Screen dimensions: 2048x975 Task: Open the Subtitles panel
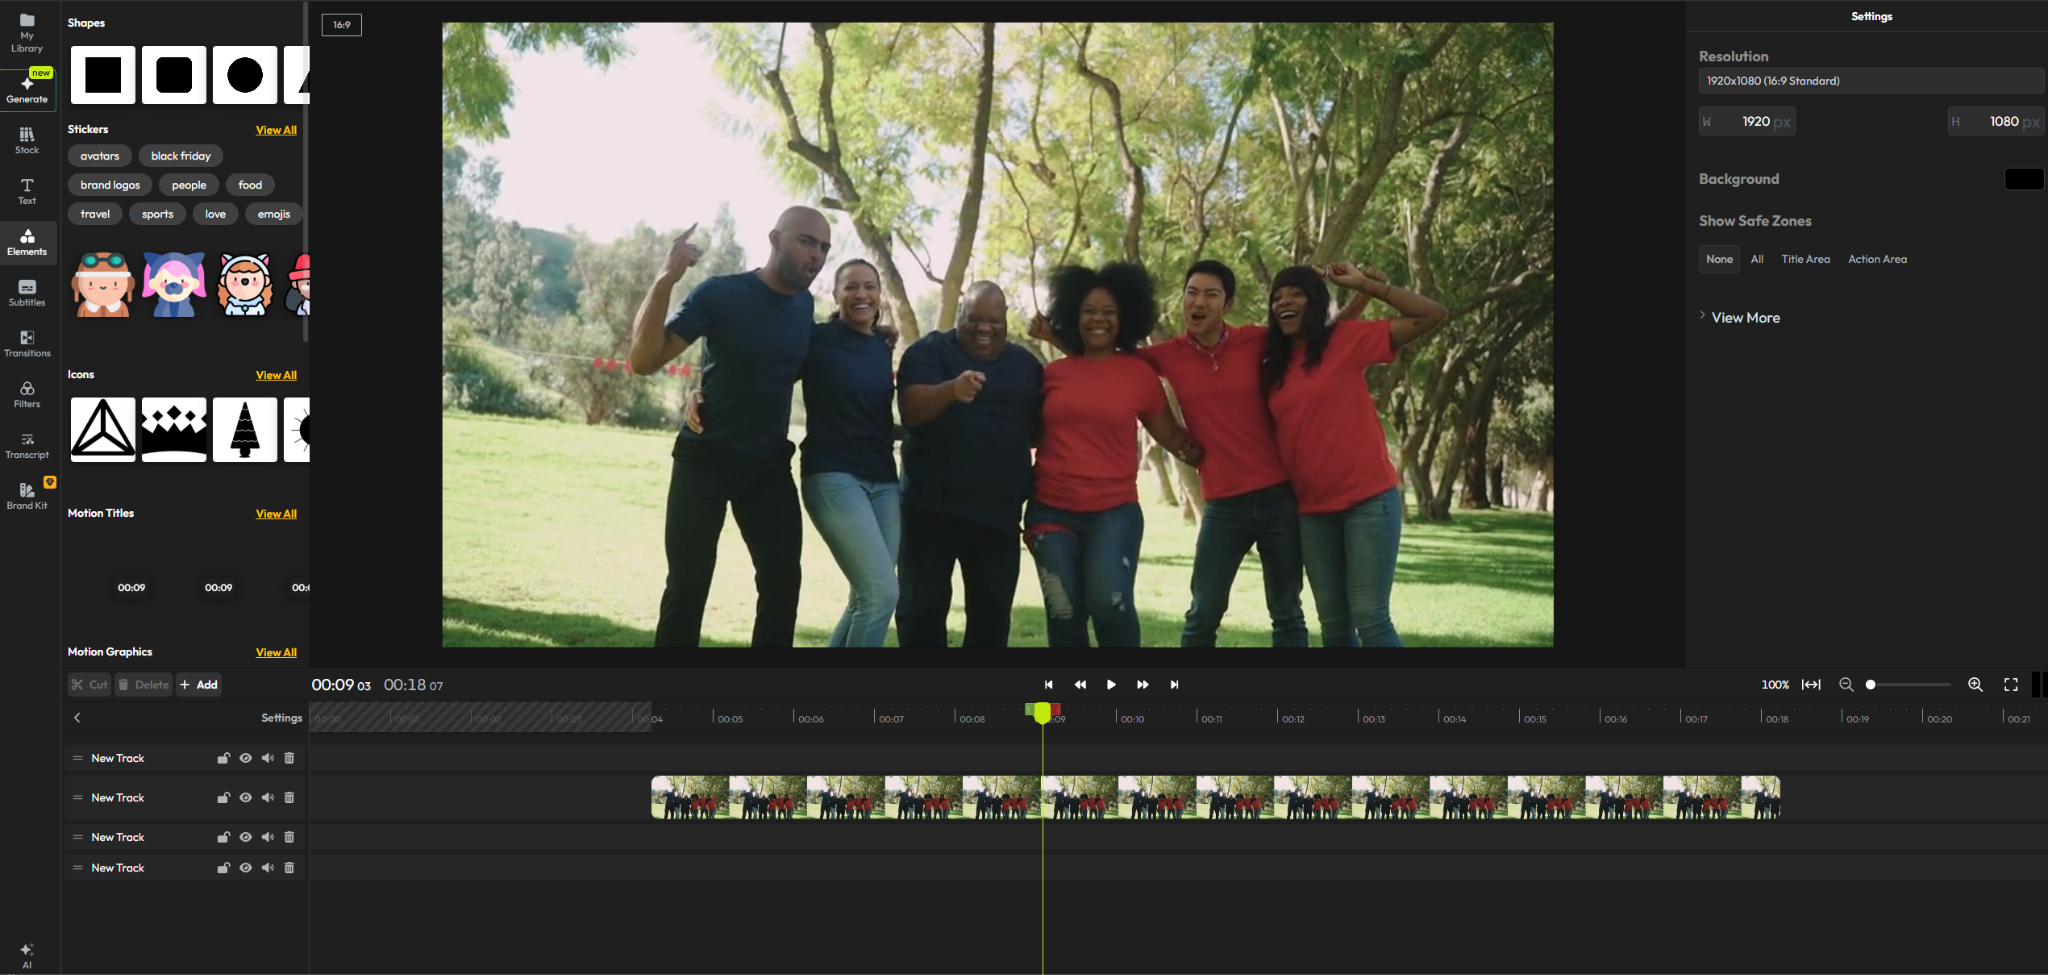[27, 293]
